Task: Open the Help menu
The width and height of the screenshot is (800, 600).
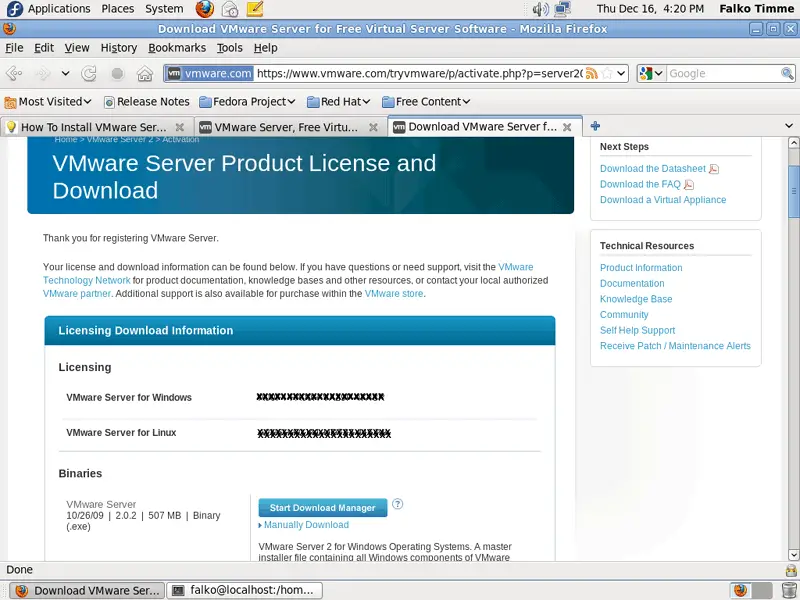Action: point(265,48)
